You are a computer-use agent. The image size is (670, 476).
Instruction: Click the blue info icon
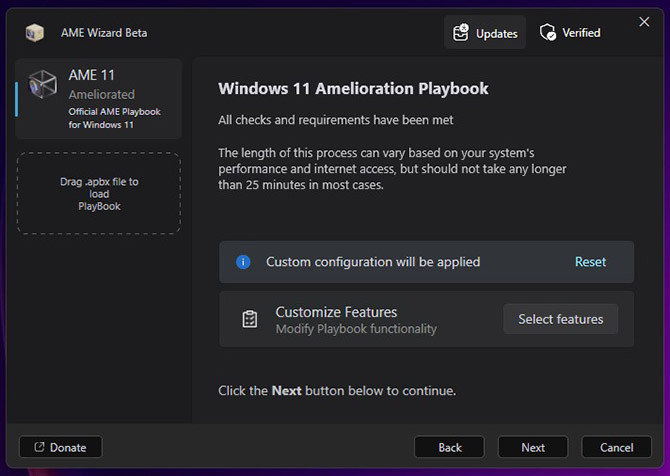243,262
